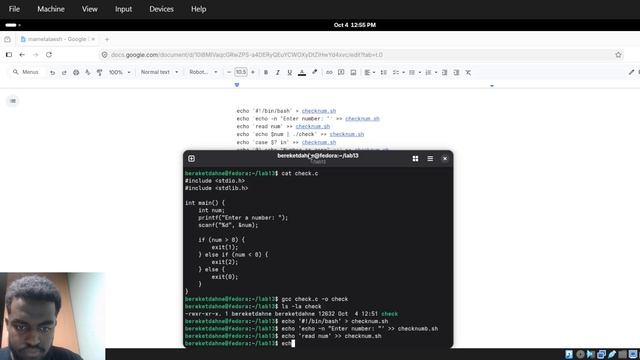Viewport: 640px width, 360px height.
Task: Increase indent using the toolbar icon
Action: (456, 72)
